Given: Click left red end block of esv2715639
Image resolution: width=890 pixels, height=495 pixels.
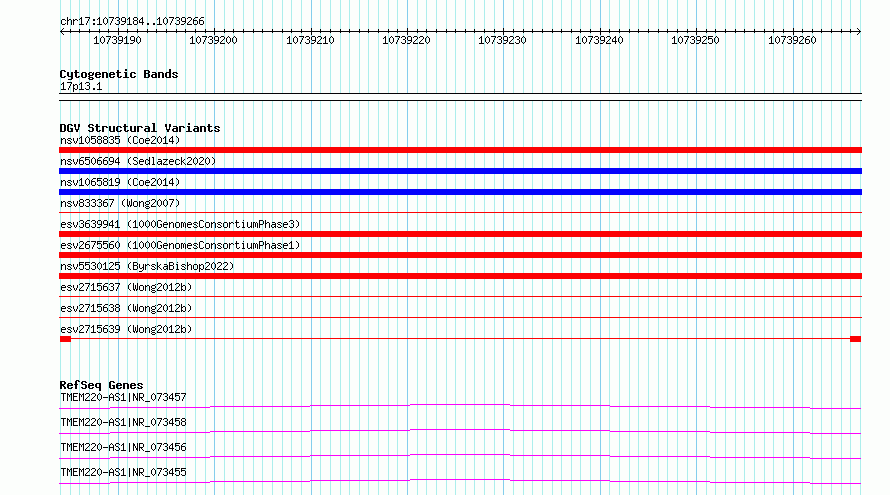Looking at the screenshot, I should (x=65, y=339).
